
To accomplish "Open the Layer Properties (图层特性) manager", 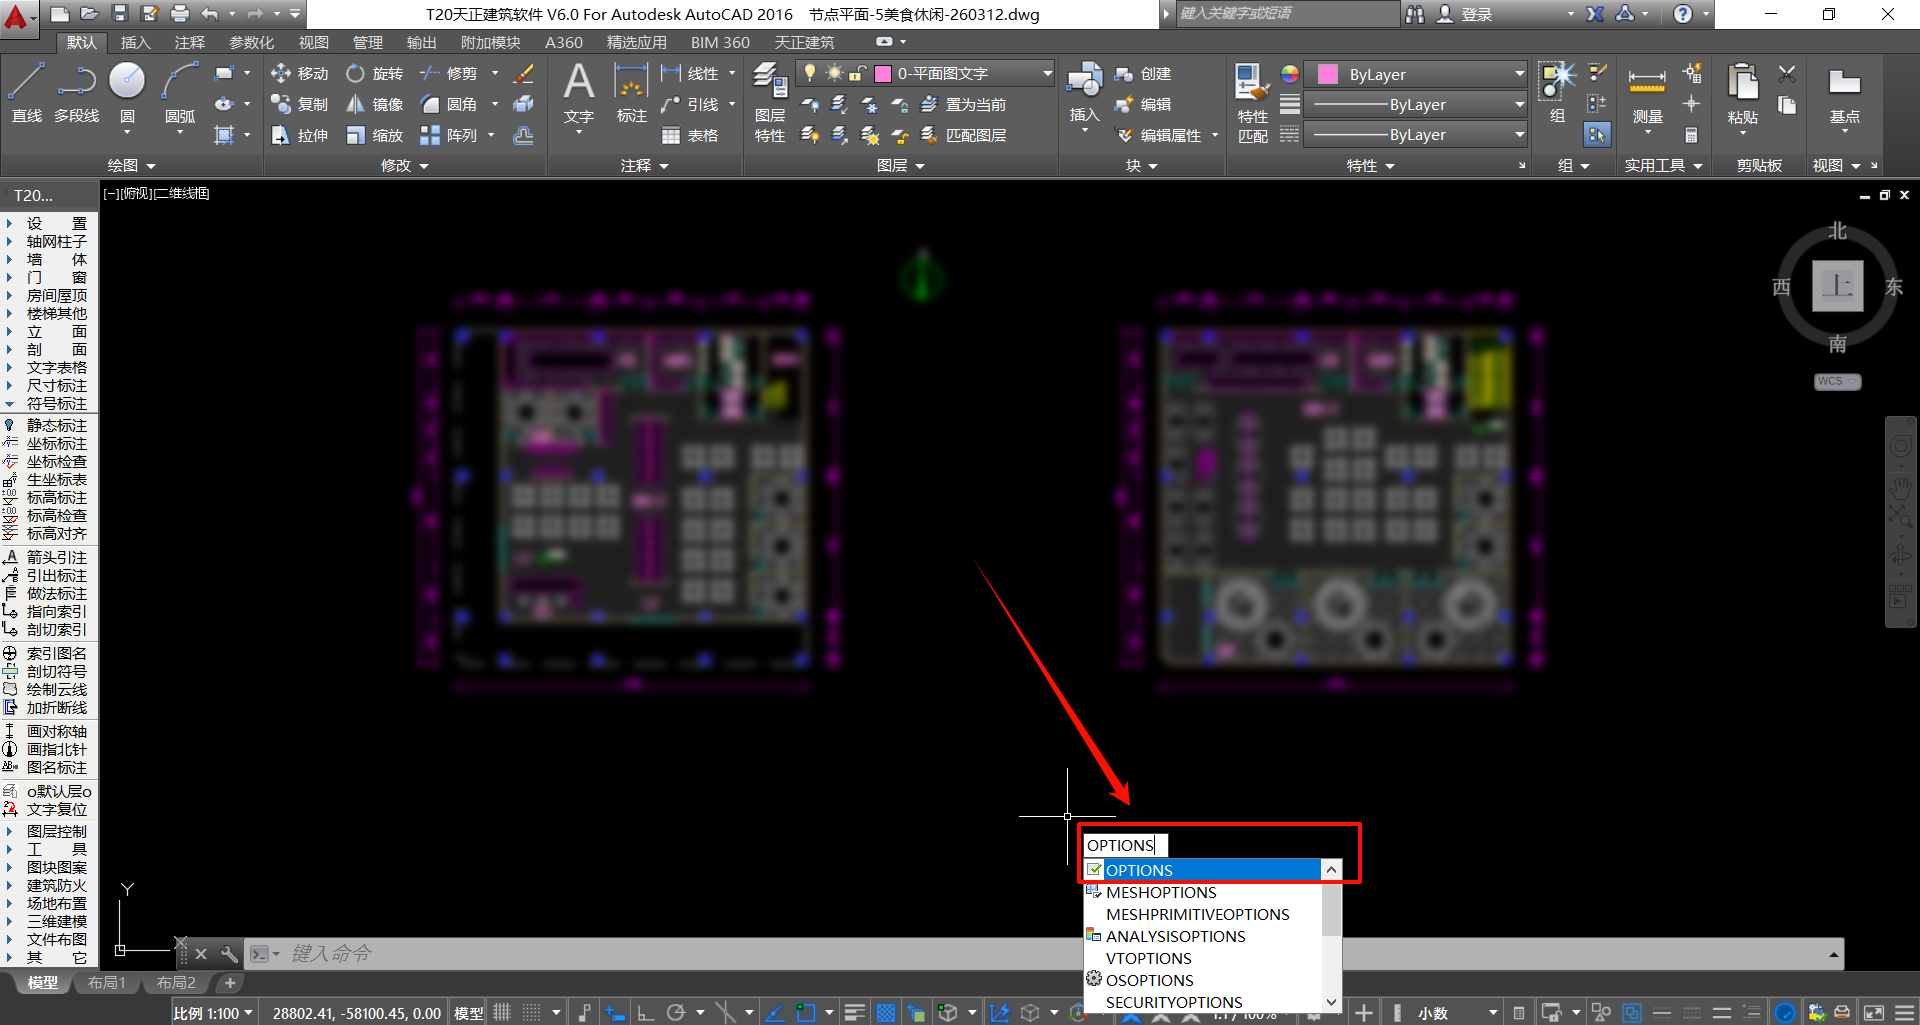I will 769,102.
